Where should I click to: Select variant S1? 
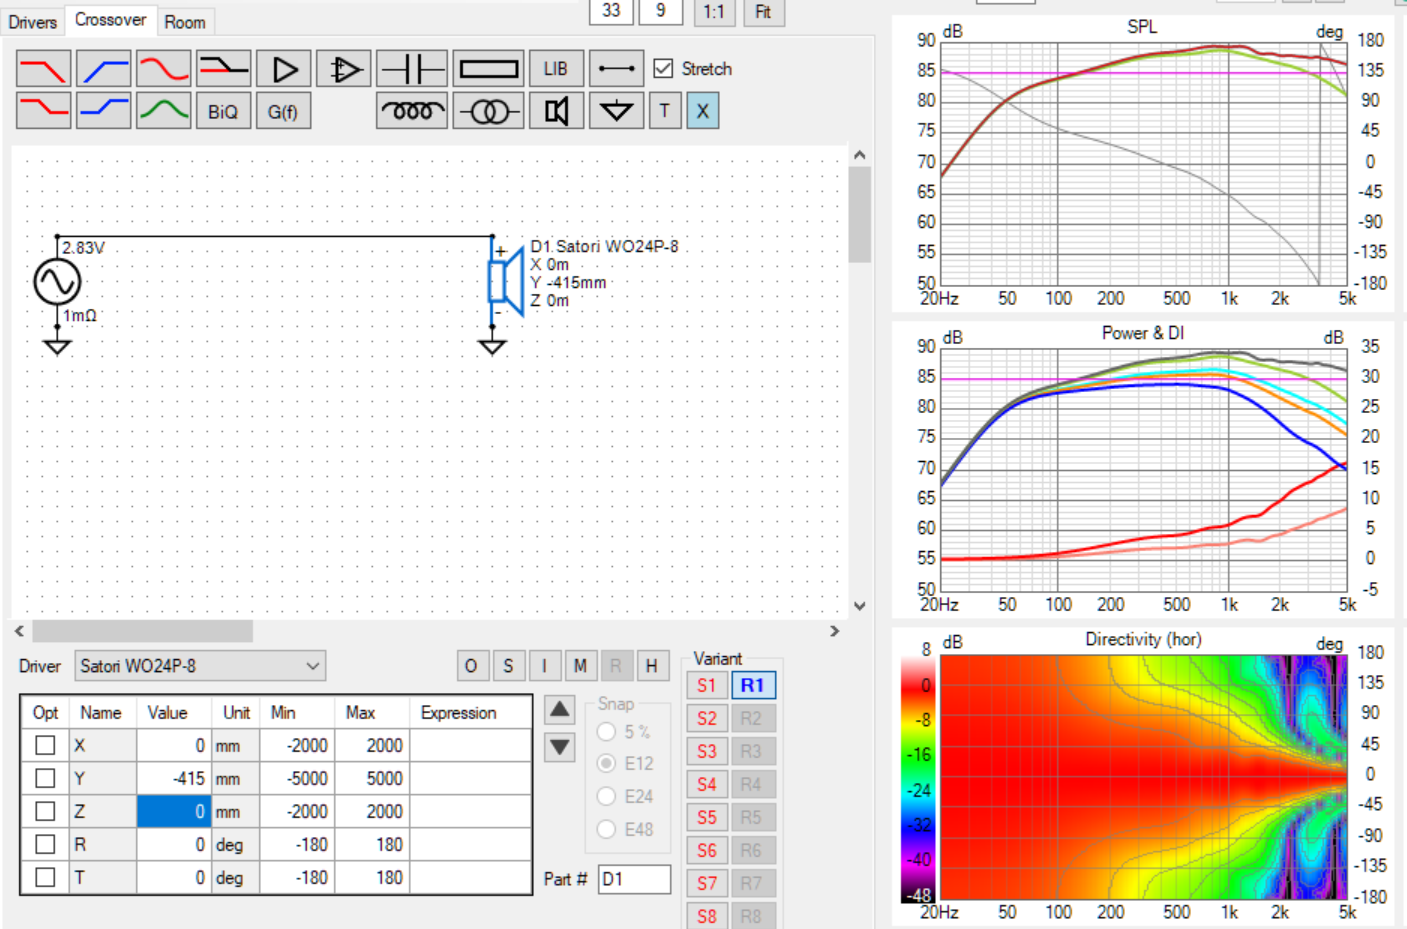point(707,685)
